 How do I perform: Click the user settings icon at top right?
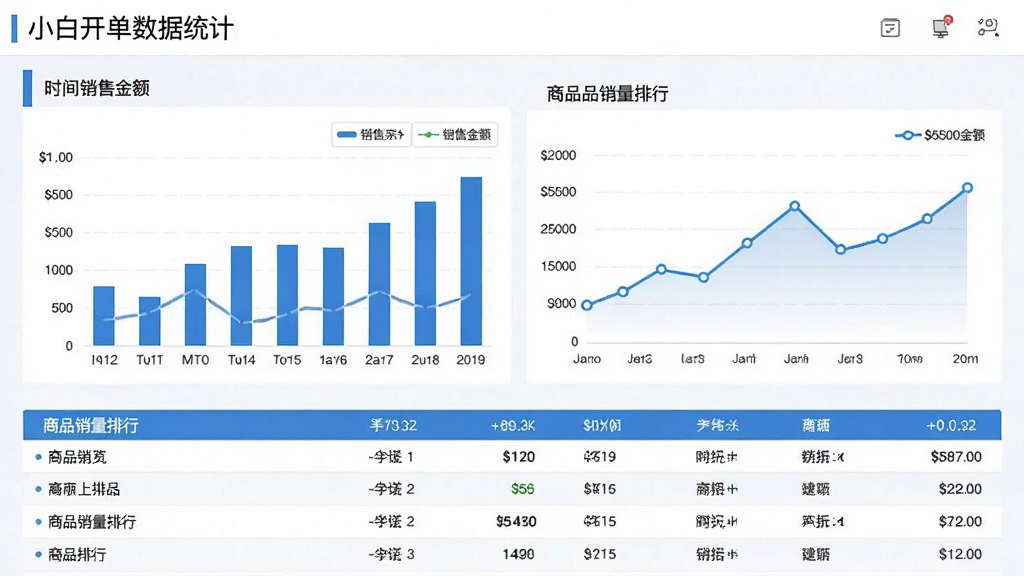(988, 27)
